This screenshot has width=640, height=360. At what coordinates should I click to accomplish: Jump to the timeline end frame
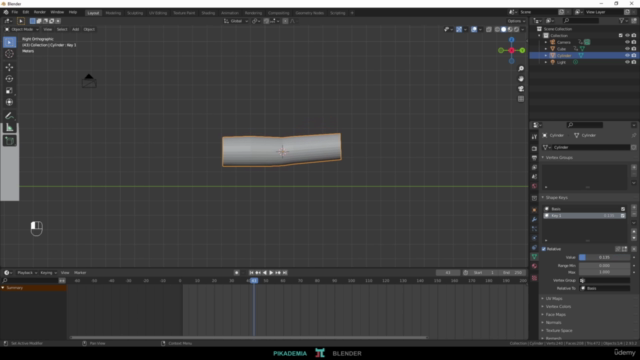285,273
